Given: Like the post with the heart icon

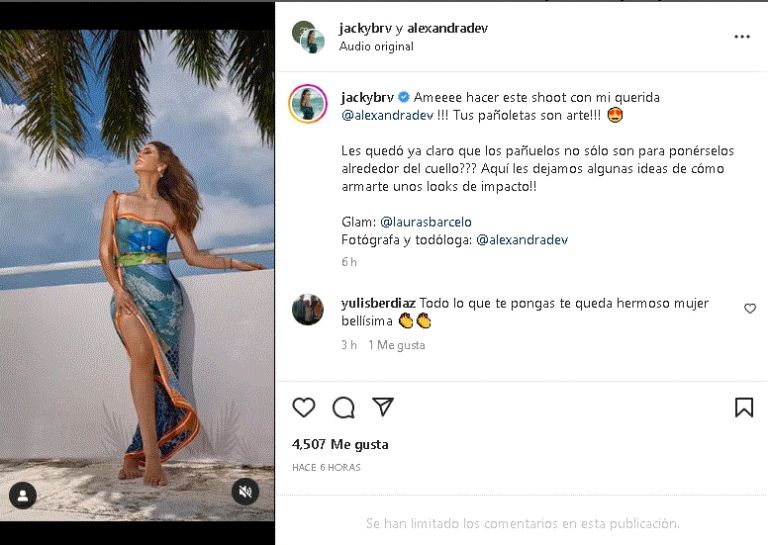Looking at the screenshot, I should (x=304, y=407).
